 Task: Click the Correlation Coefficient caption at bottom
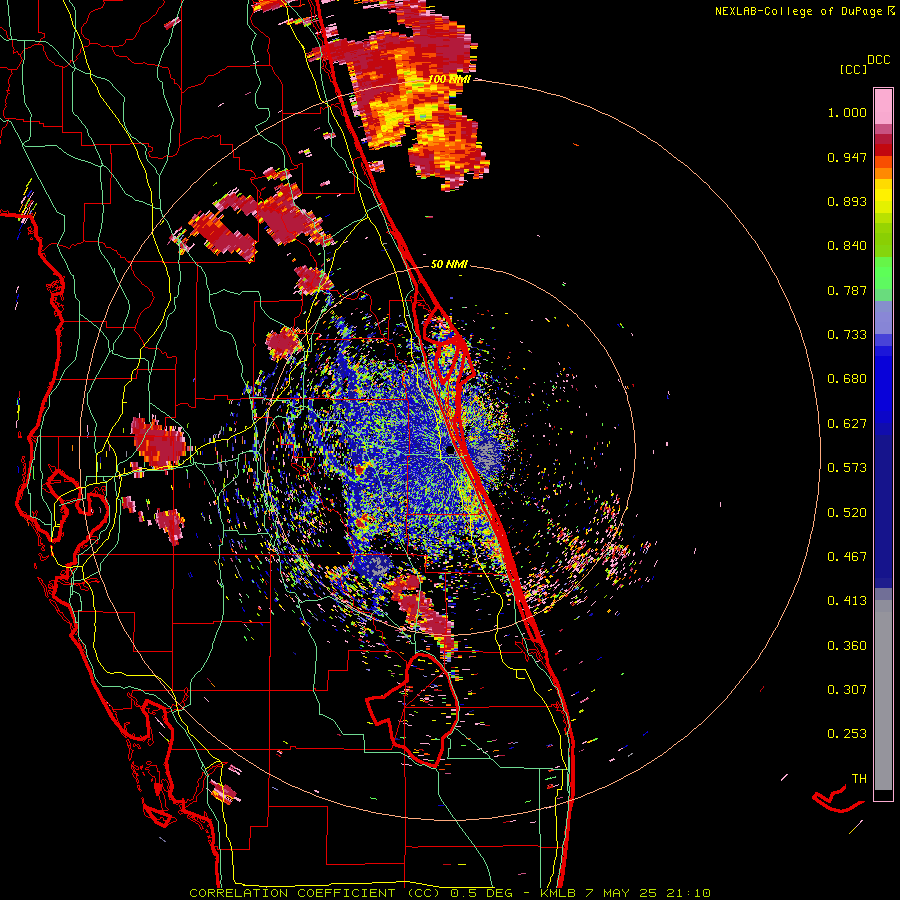pyautogui.click(x=450, y=893)
